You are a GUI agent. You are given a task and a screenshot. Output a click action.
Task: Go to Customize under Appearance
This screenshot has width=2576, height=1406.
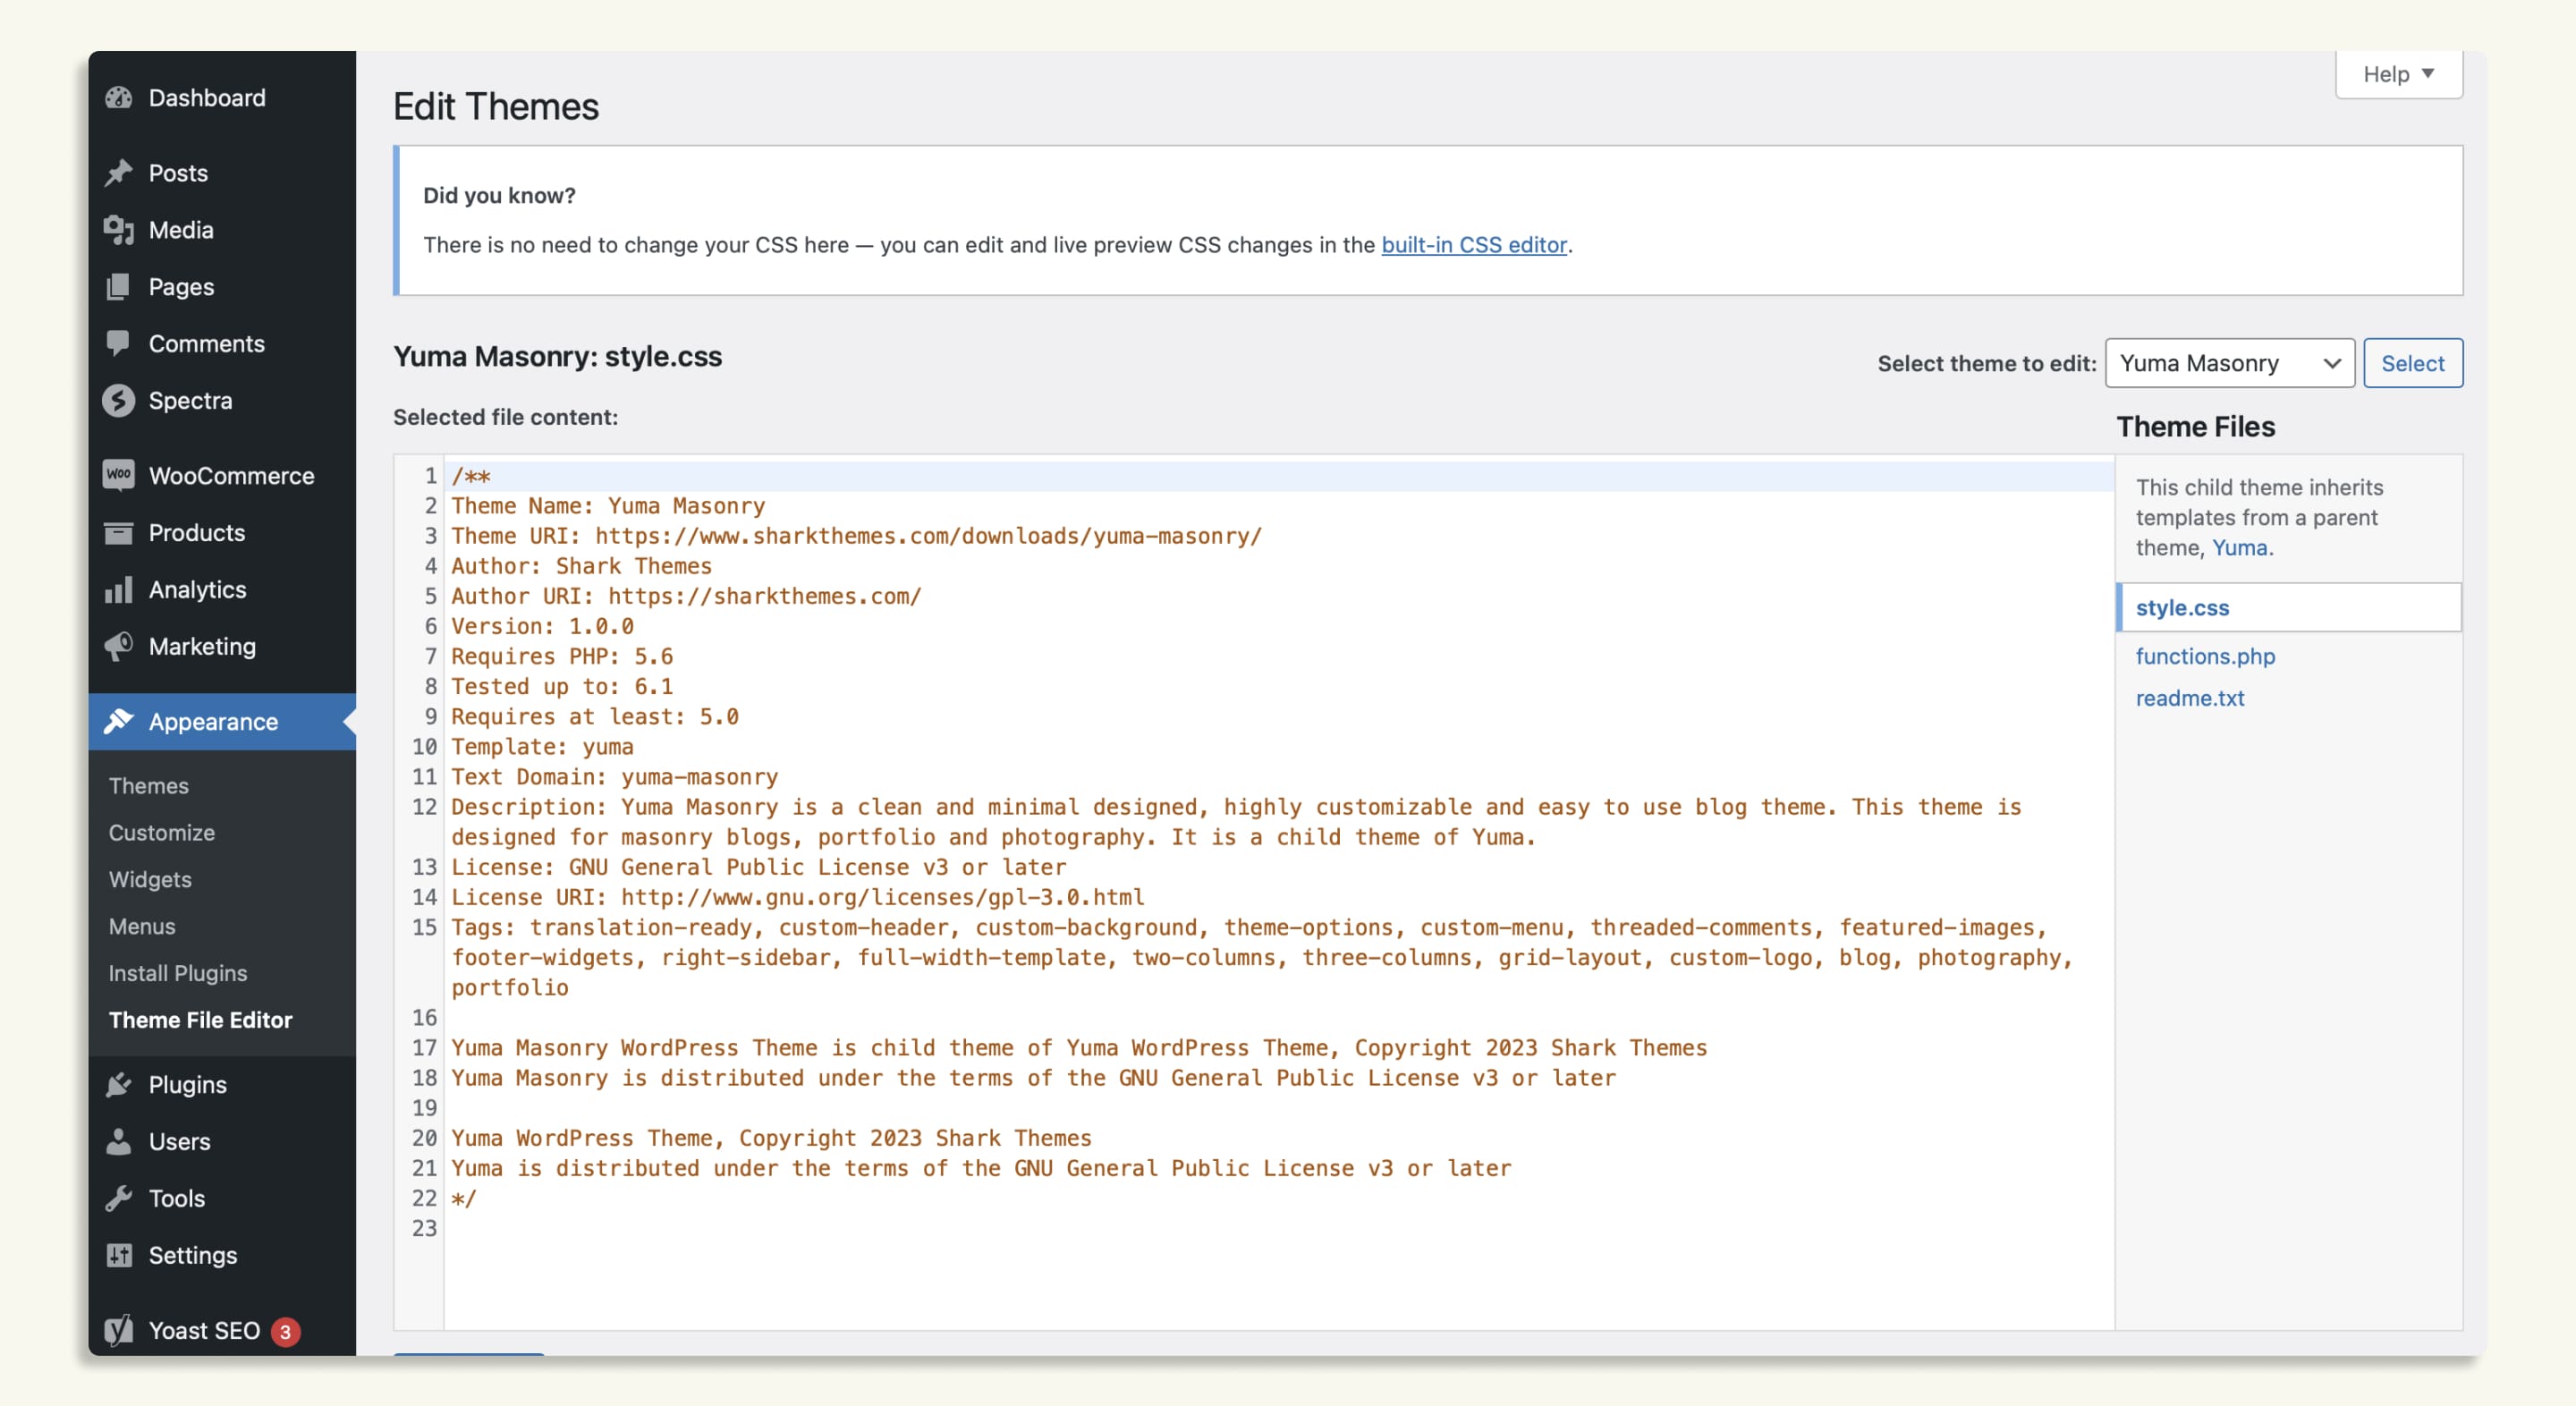(x=162, y=833)
